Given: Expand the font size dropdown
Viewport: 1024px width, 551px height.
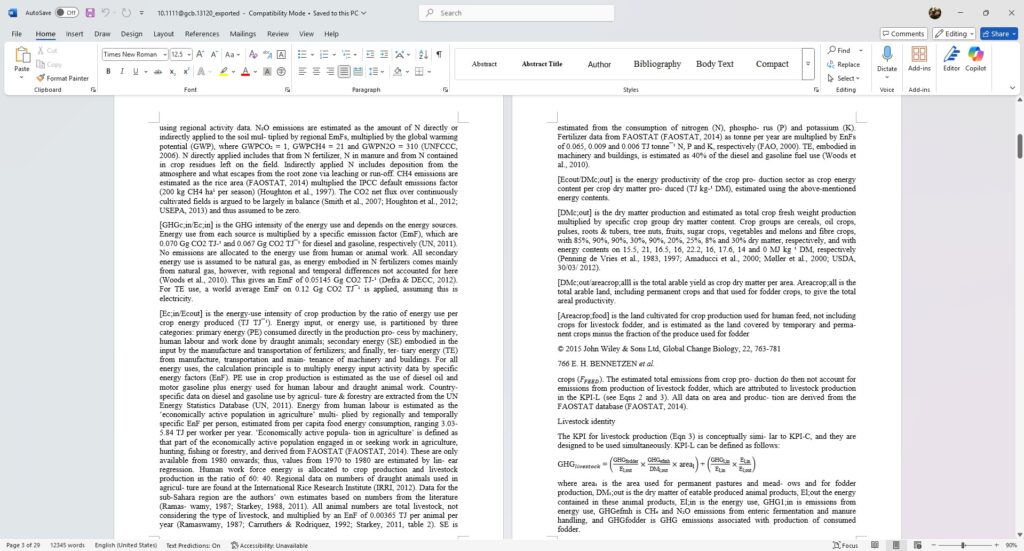Looking at the screenshot, I should [x=189, y=54].
